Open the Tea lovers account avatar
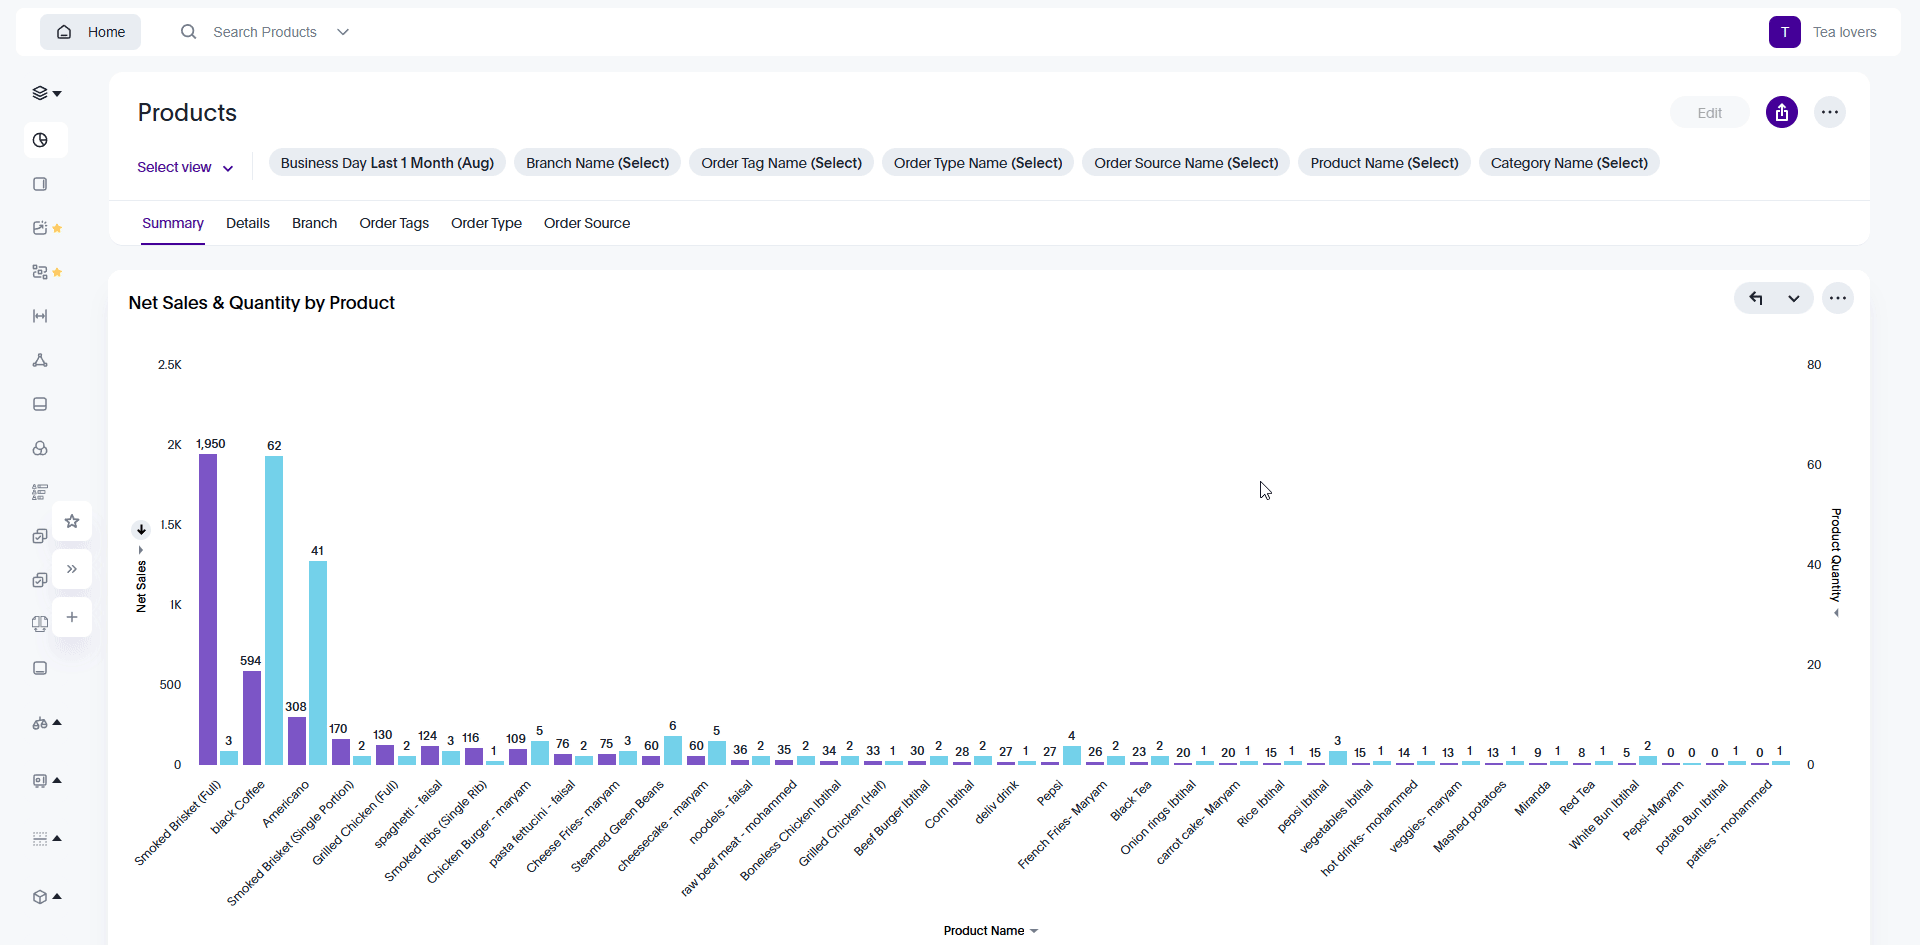Viewport: 1920px width, 945px height. [1784, 32]
